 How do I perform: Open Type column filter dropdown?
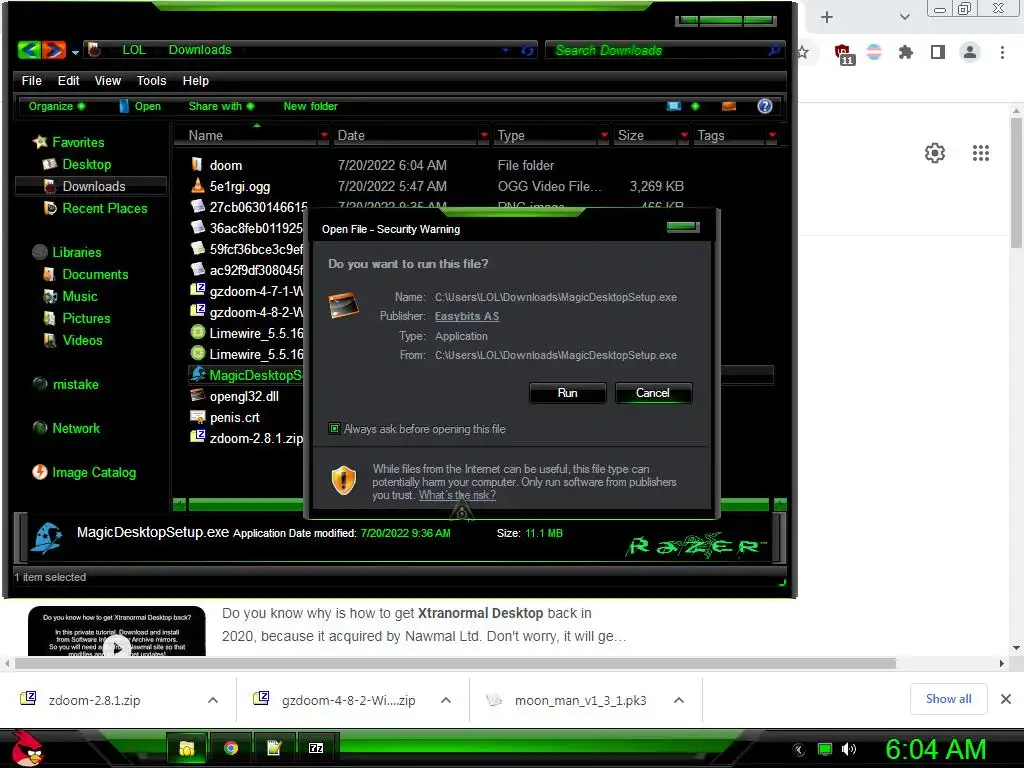pos(604,135)
